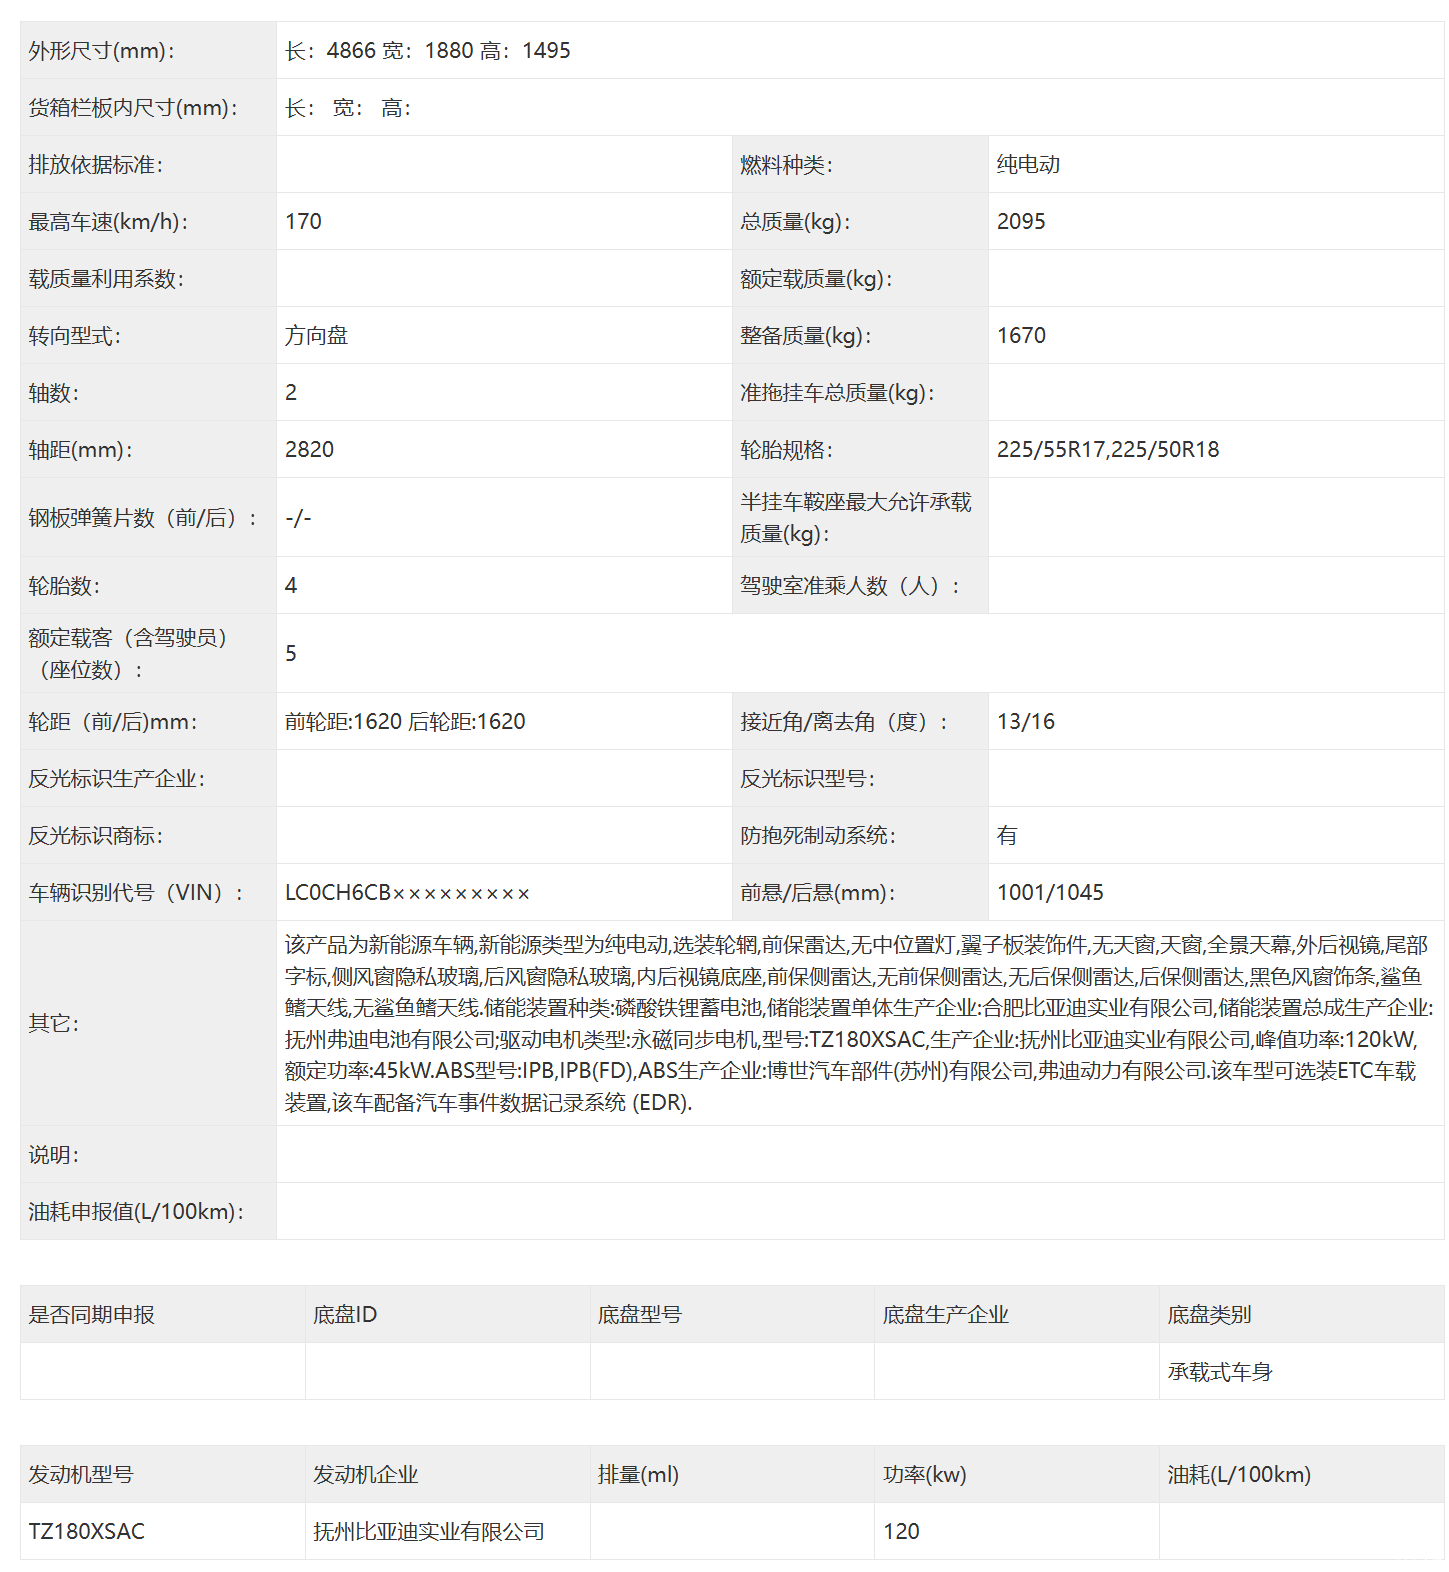The width and height of the screenshot is (1449, 1572).
Task: Select the fuel type value 纯电动
Action: pyautogui.click(x=1028, y=165)
